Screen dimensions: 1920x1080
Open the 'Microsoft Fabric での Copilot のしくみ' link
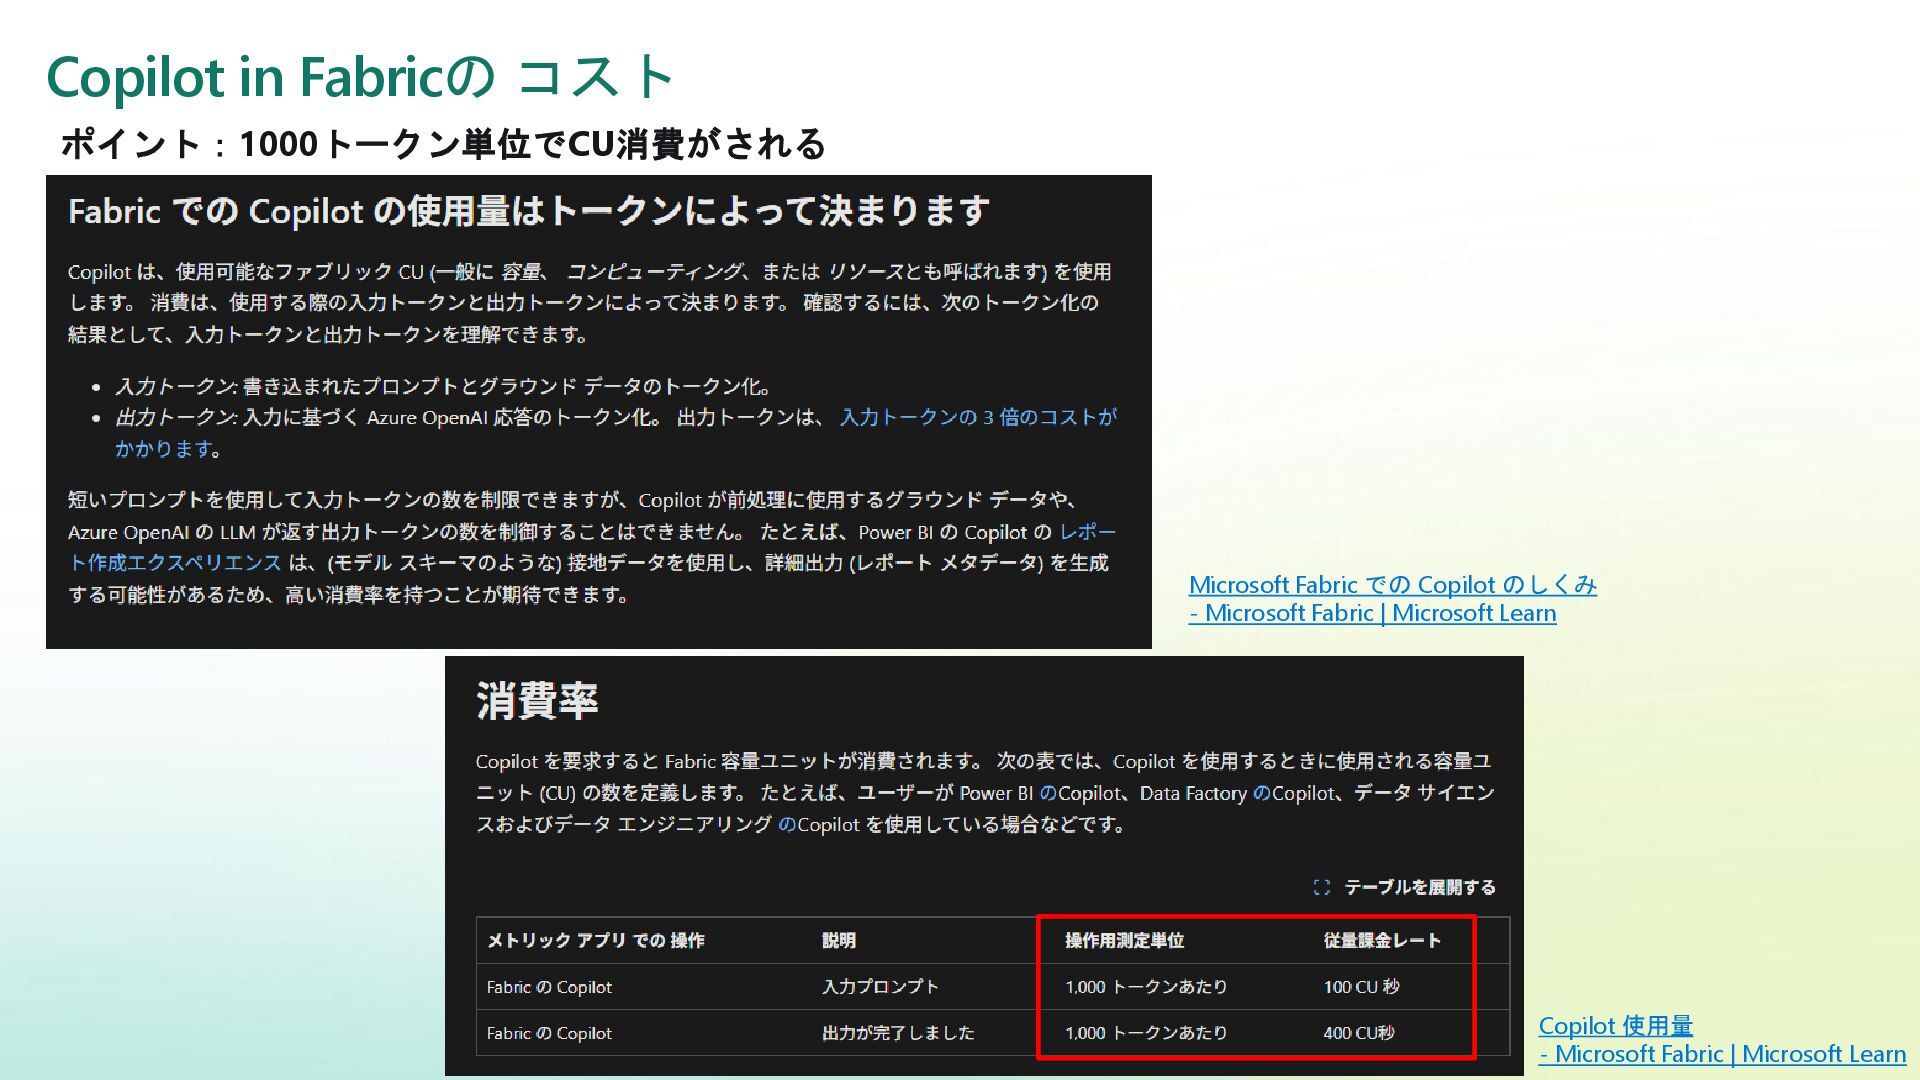pyautogui.click(x=1392, y=598)
